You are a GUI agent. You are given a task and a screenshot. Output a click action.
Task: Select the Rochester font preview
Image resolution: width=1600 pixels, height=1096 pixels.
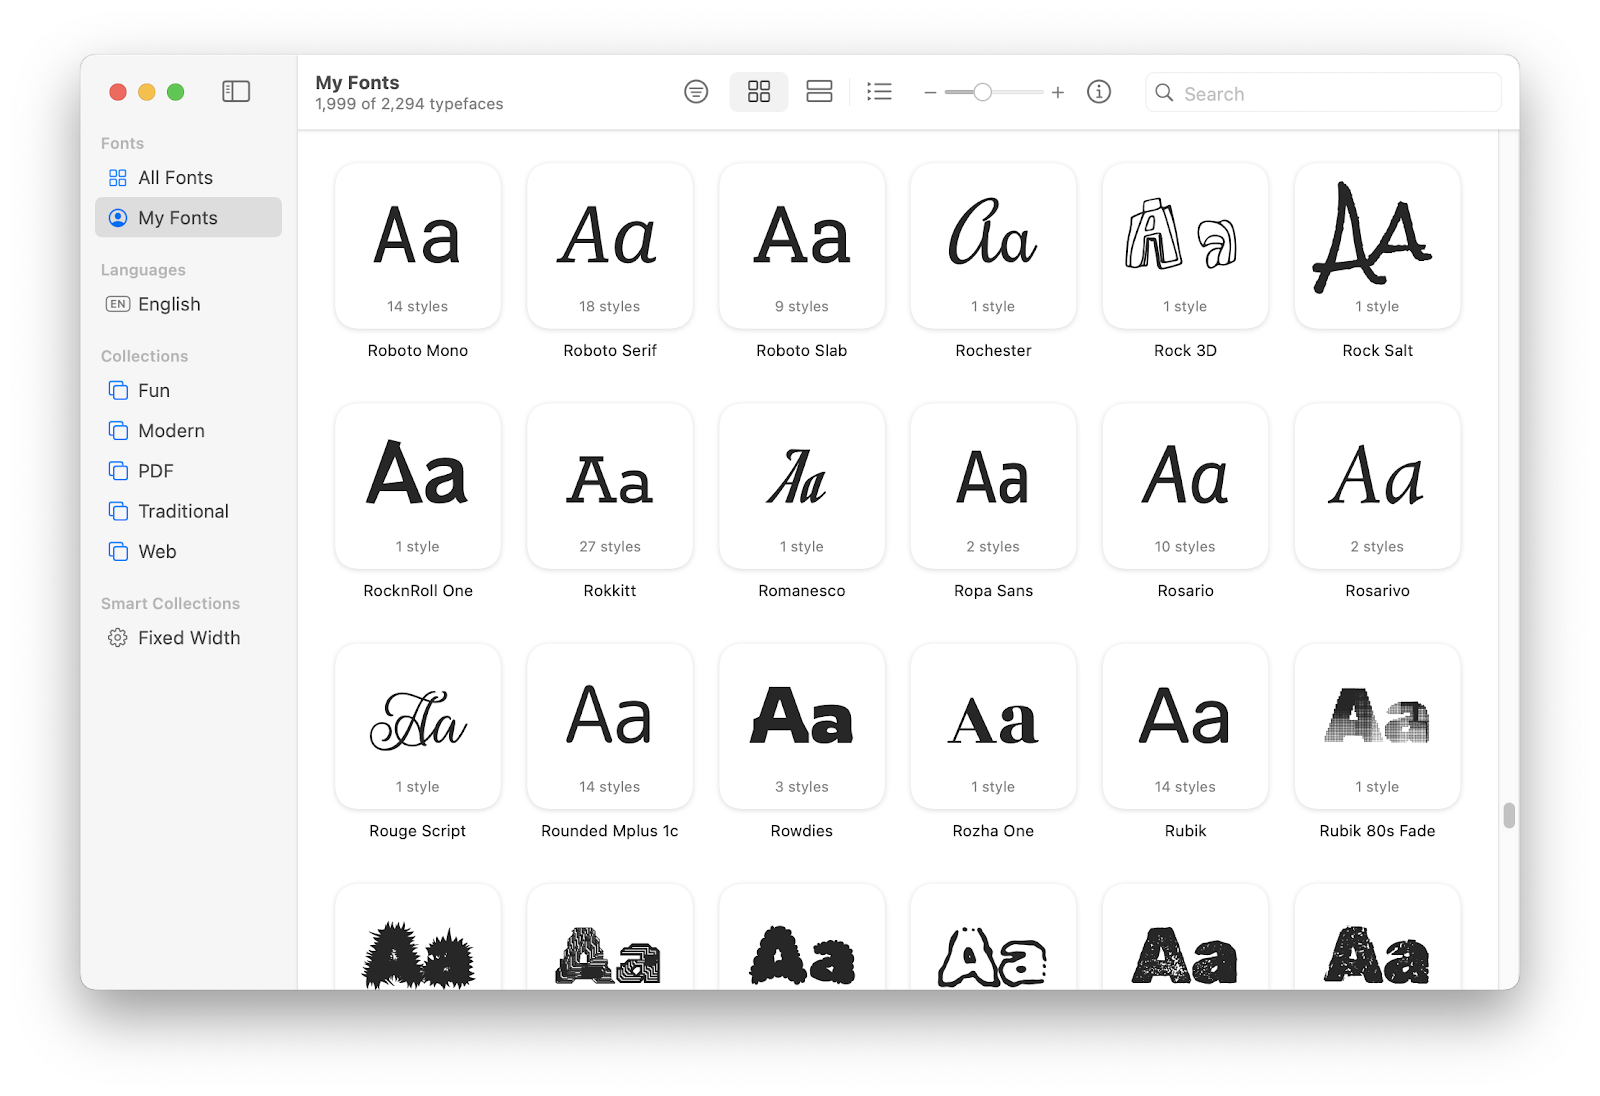(993, 246)
